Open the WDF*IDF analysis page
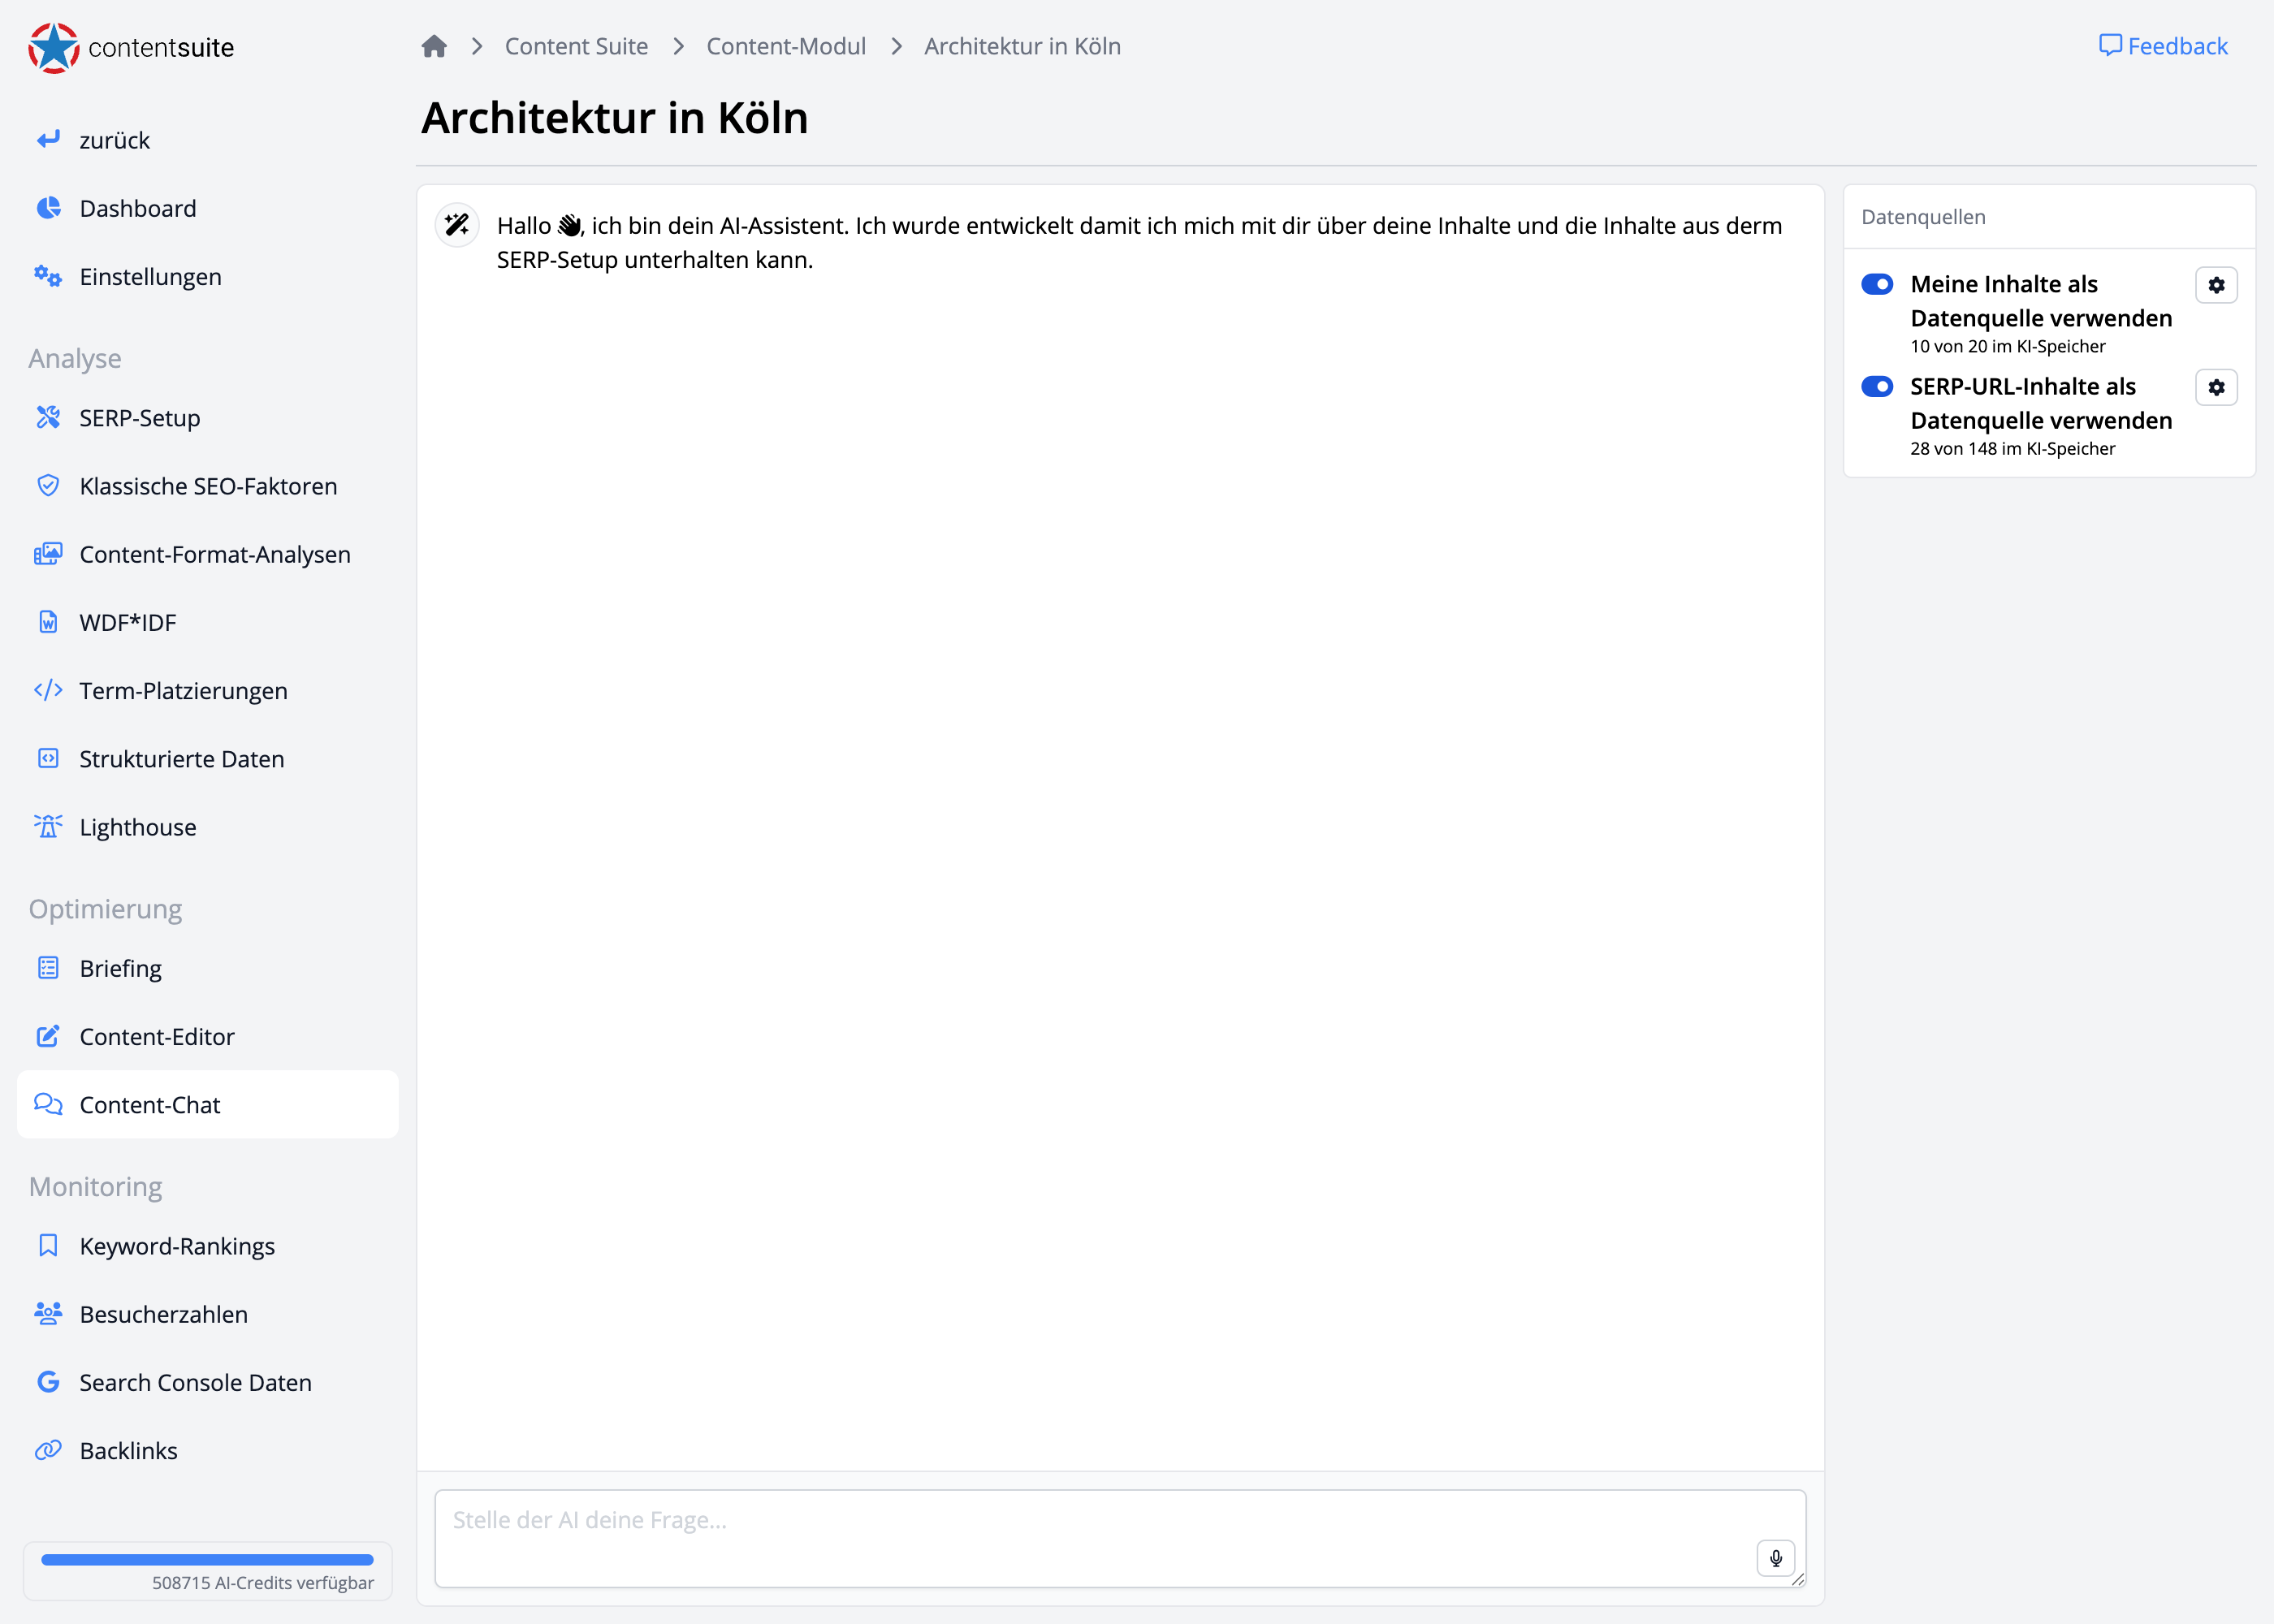 tap(128, 623)
